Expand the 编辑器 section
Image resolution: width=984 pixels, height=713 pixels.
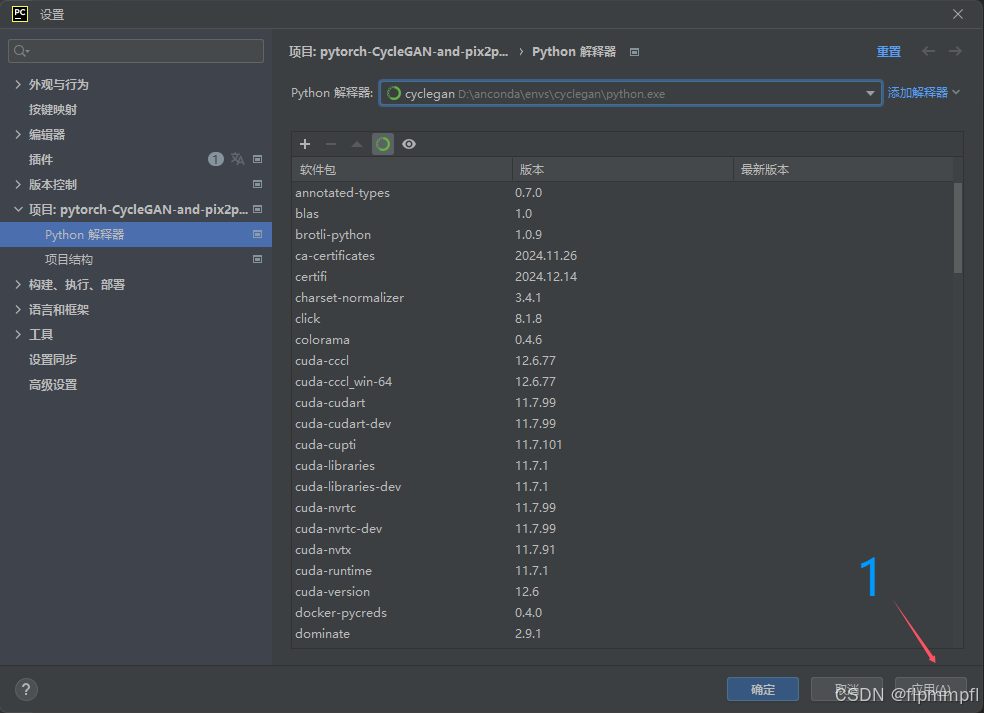coord(18,134)
